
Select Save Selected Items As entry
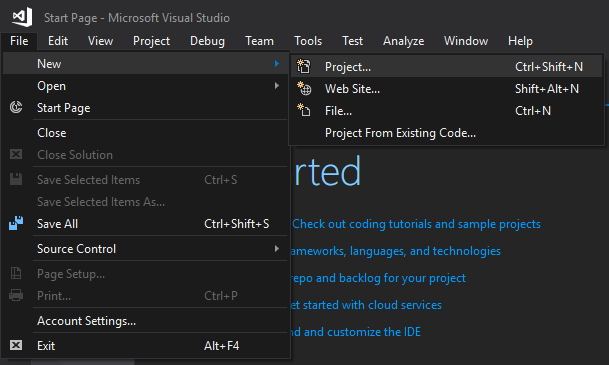(146, 202)
